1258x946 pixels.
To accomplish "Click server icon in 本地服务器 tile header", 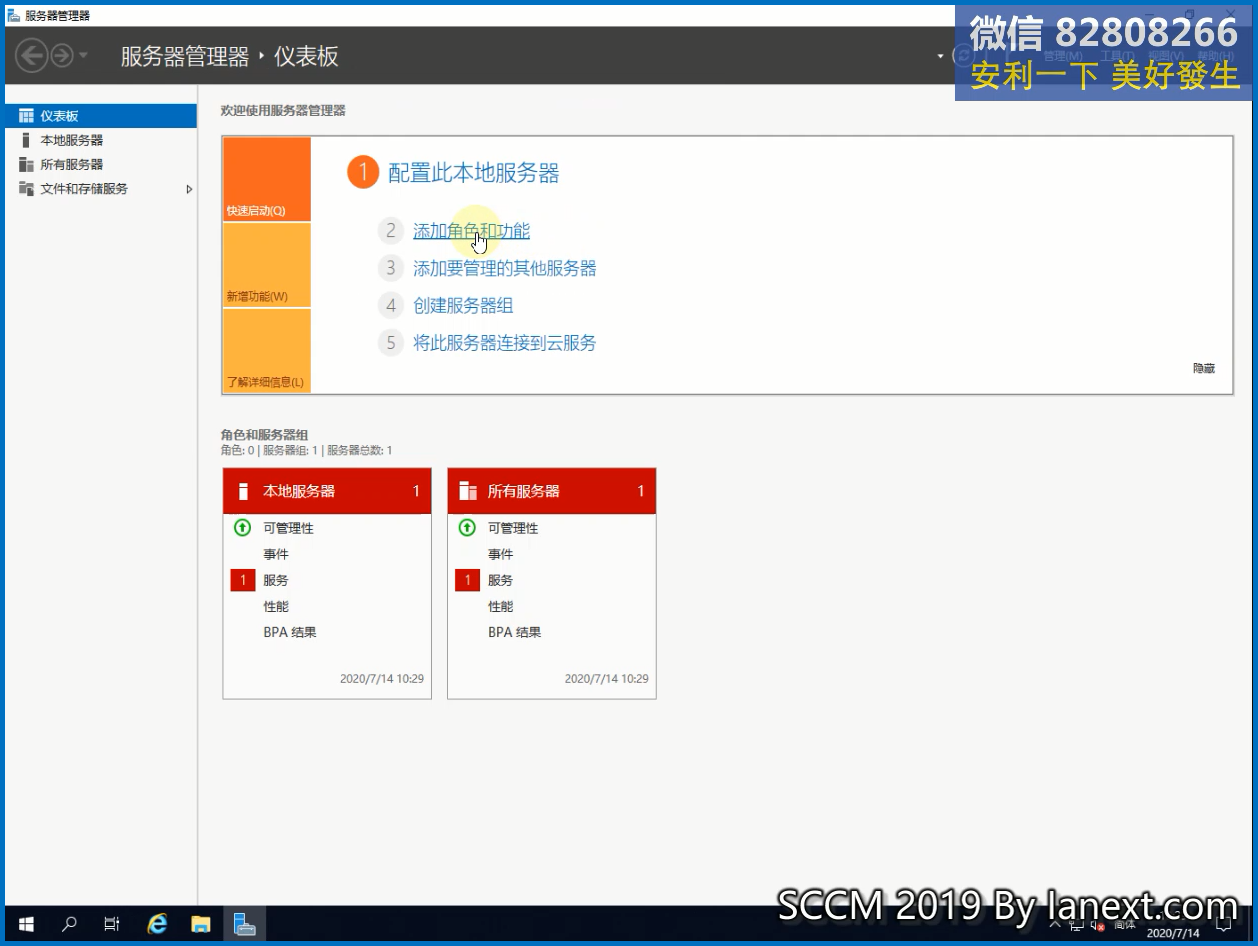I will pyautogui.click(x=242, y=491).
